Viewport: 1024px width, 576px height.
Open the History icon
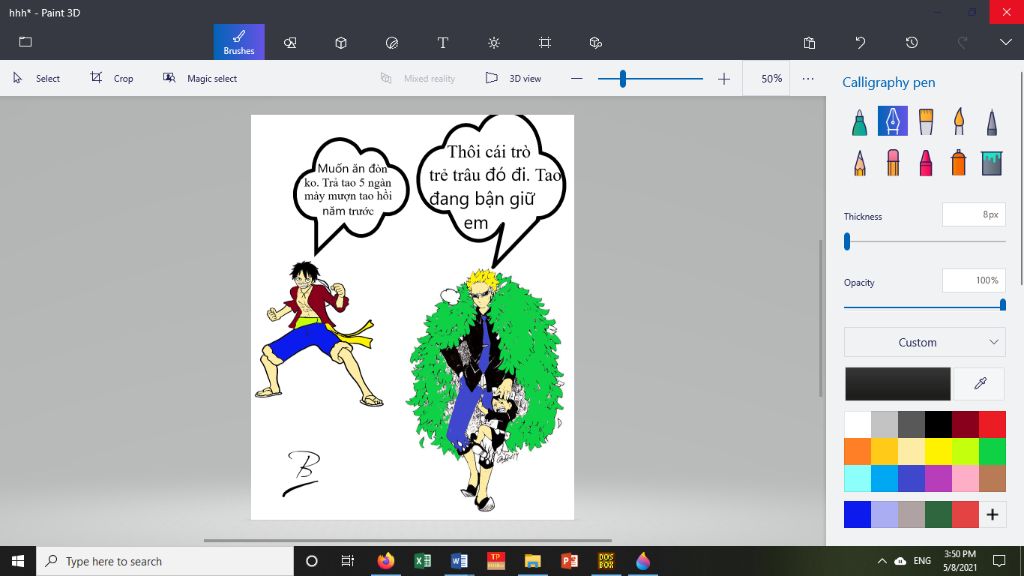912,42
